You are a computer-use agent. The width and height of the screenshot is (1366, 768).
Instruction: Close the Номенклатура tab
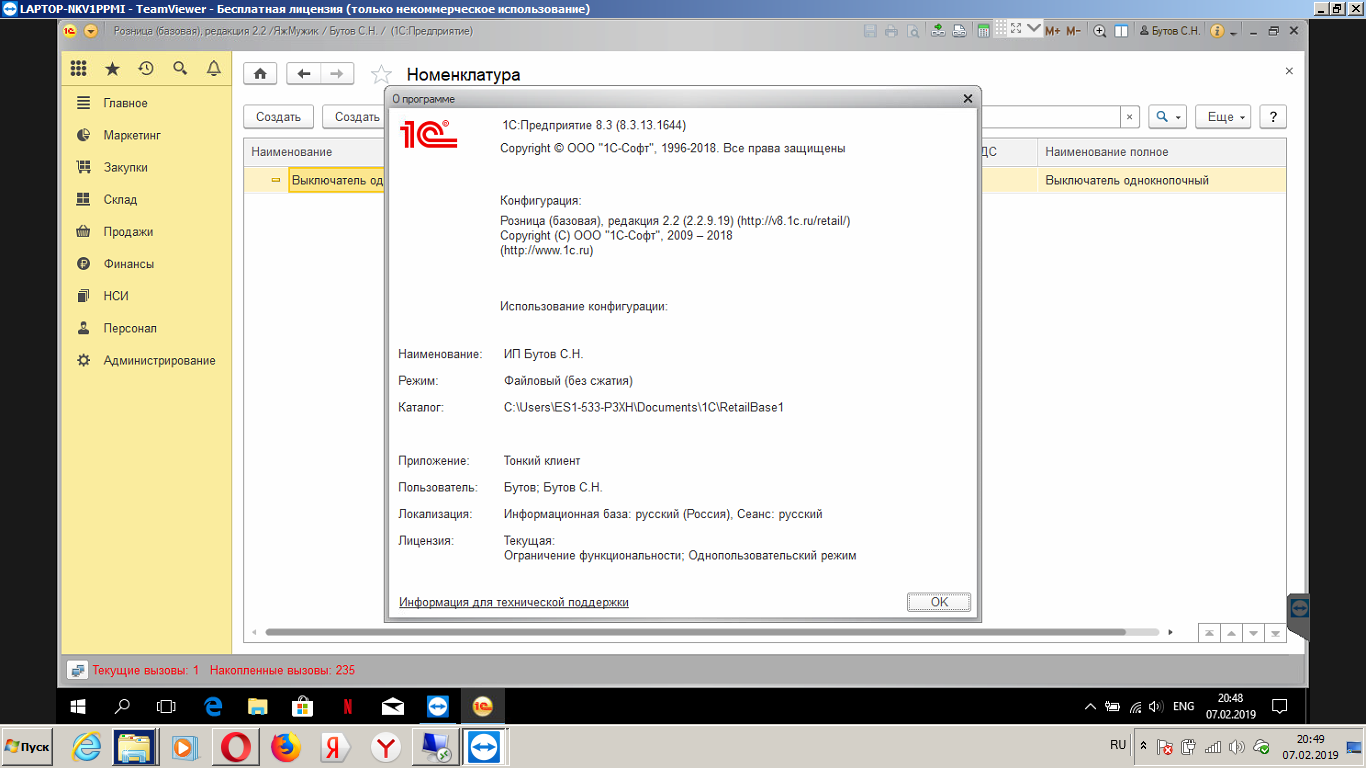[1289, 71]
